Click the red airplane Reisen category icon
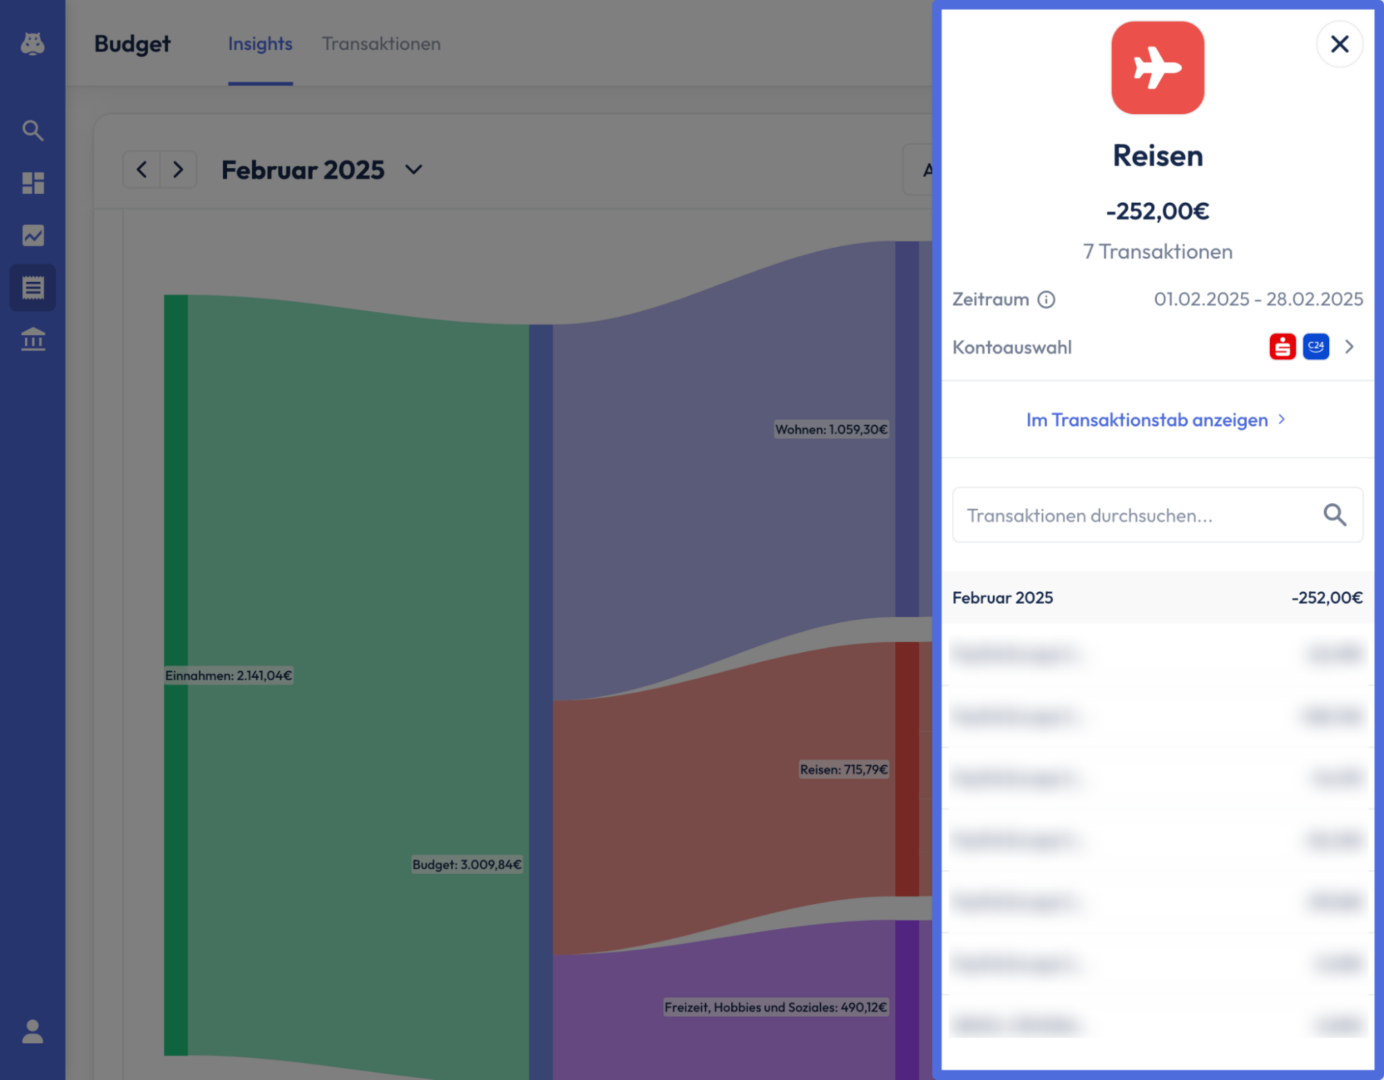The height and width of the screenshot is (1080, 1384). (x=1158, y=68)
